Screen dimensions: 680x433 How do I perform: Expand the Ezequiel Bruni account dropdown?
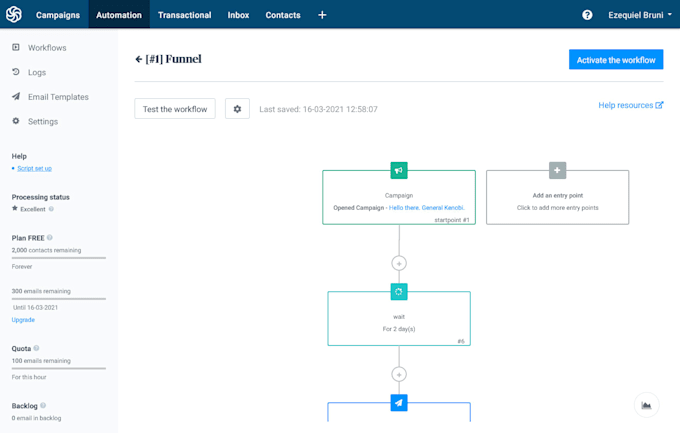coord(640,15)
